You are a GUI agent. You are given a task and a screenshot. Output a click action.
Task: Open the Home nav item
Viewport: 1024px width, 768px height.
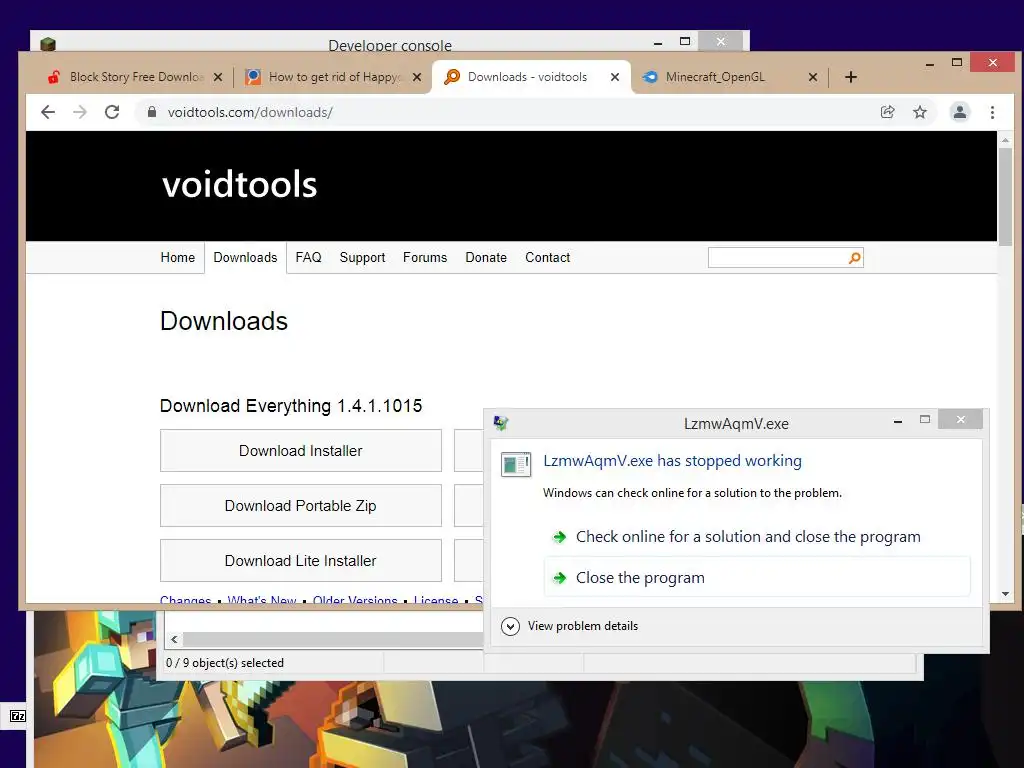[178, 257]
